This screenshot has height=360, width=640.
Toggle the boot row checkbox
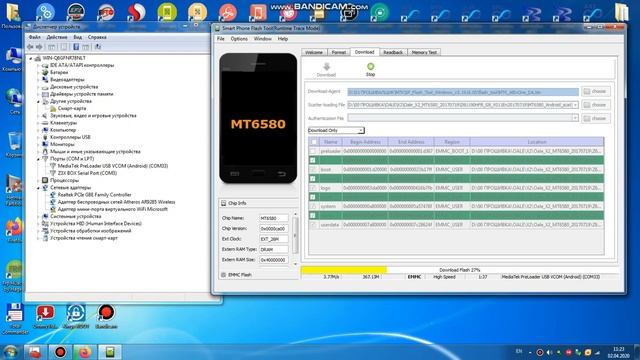313,169
